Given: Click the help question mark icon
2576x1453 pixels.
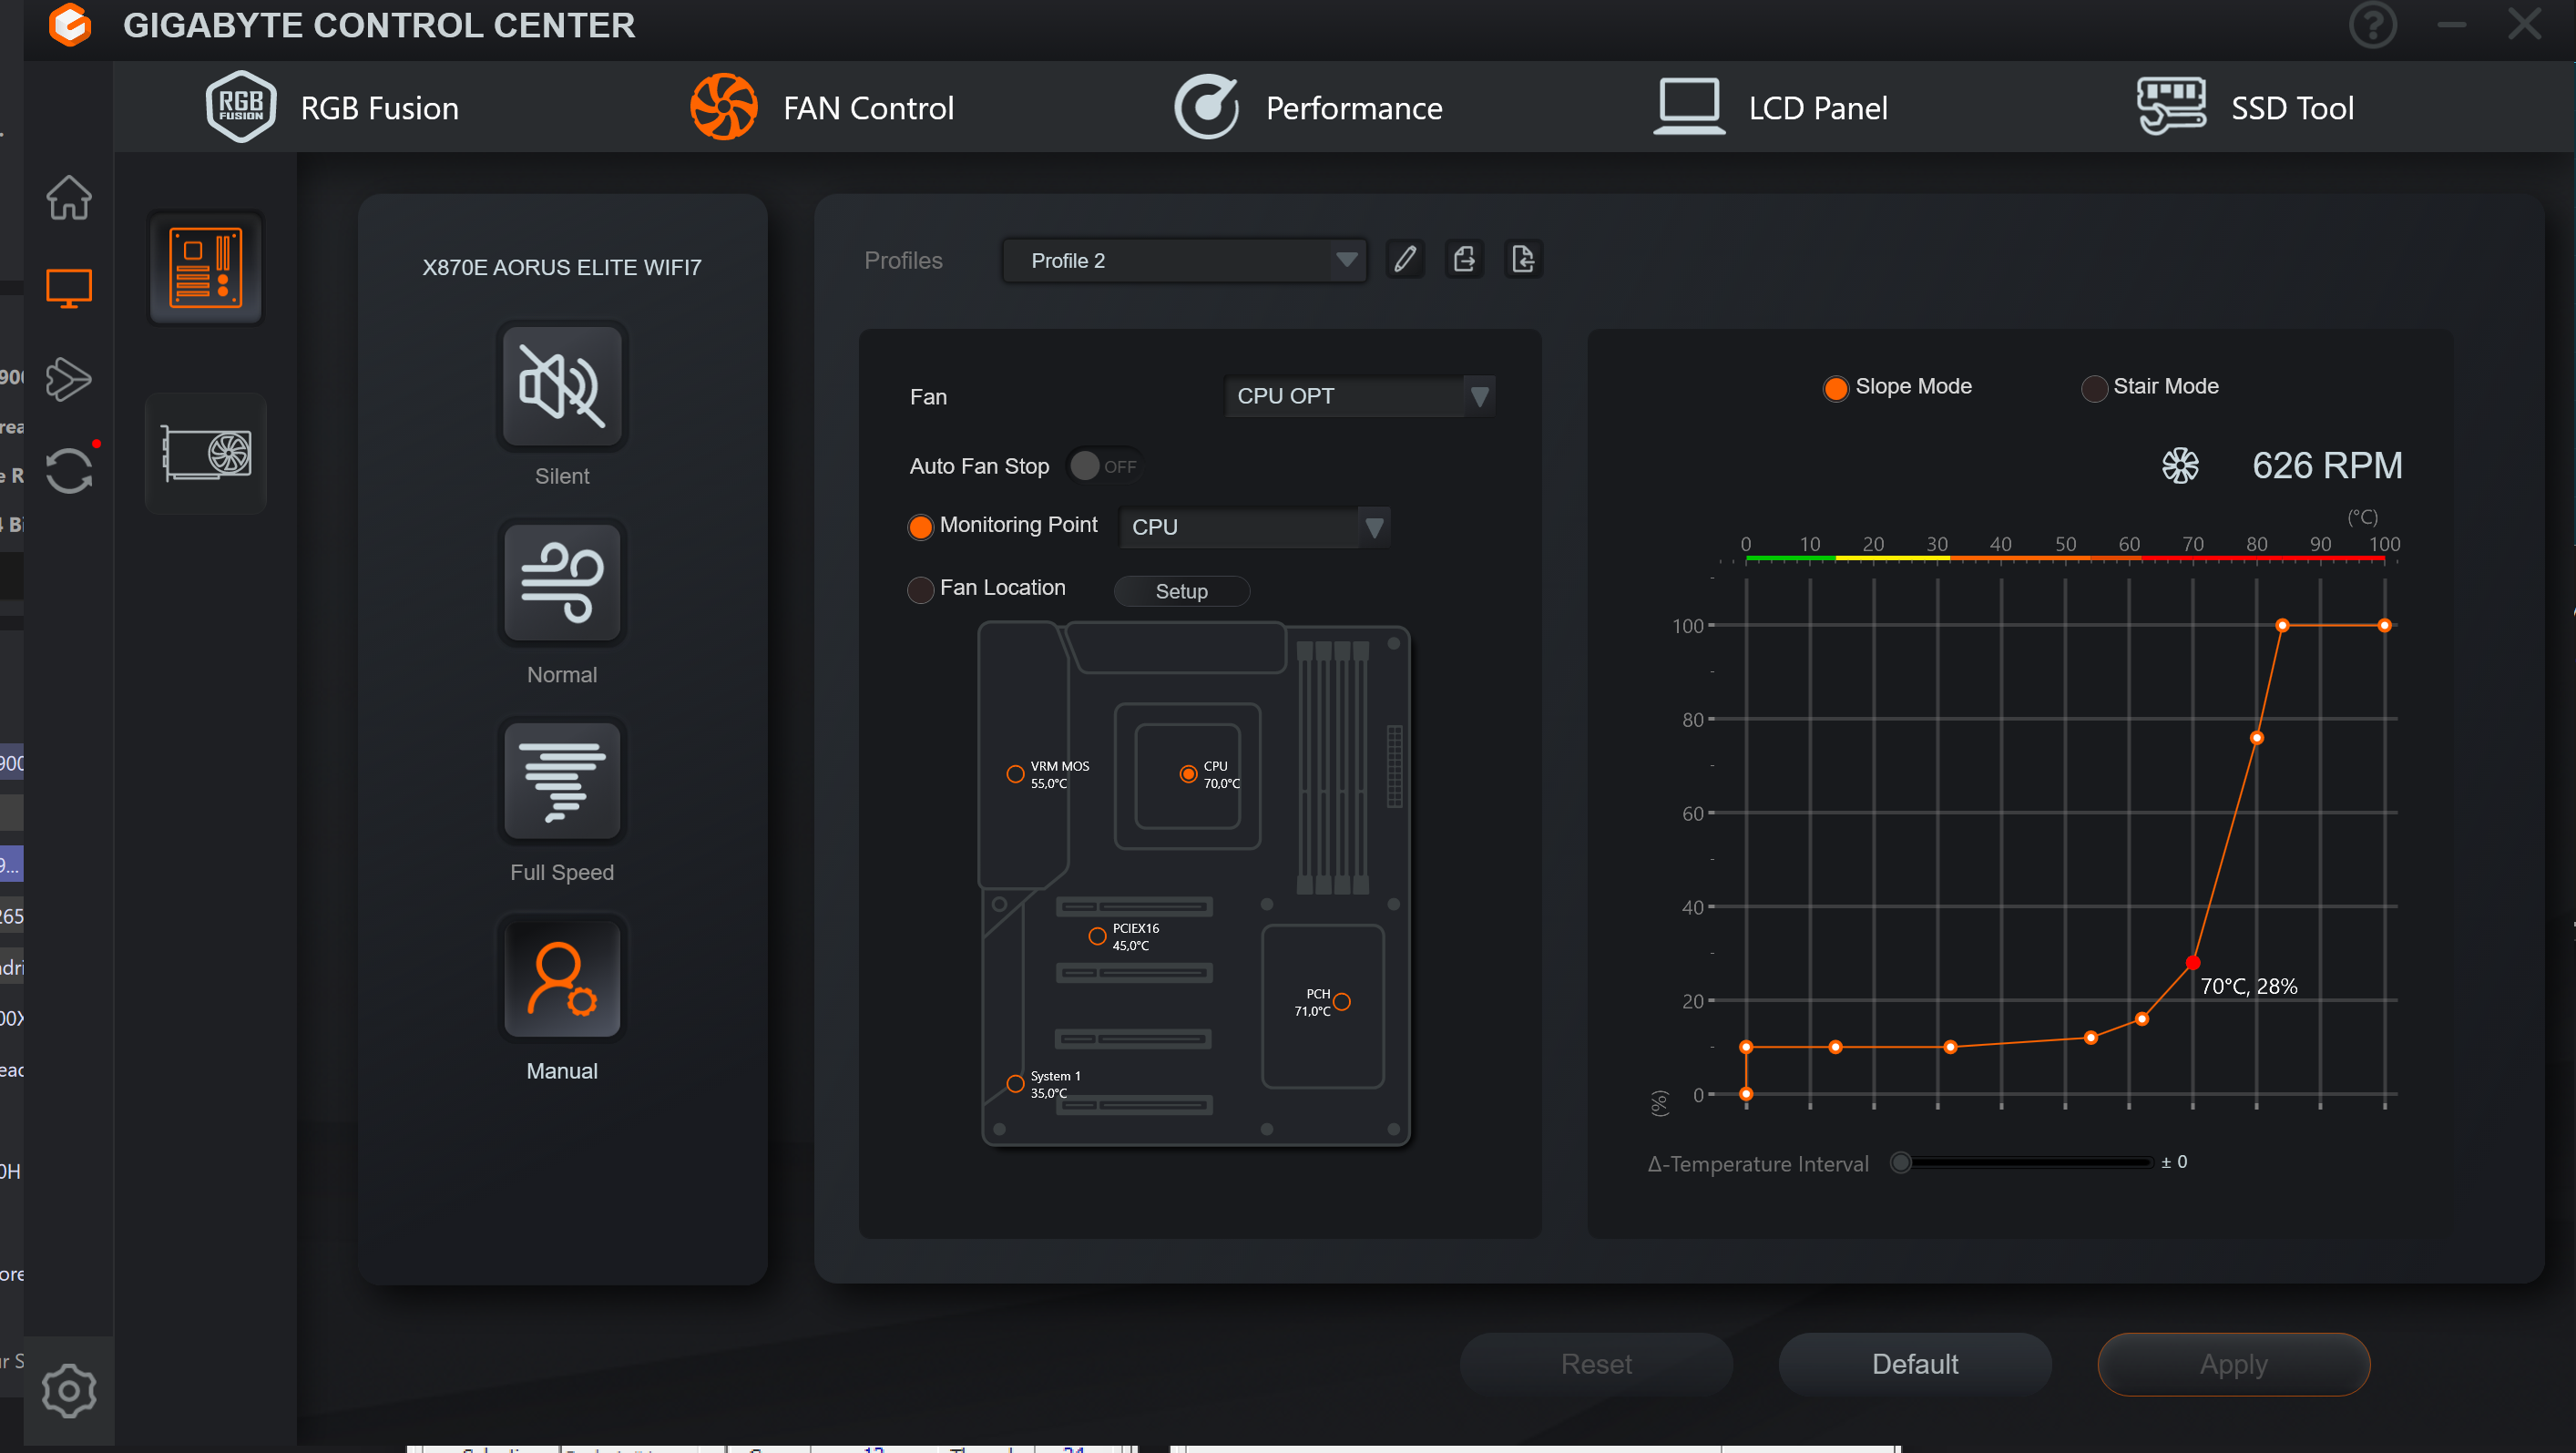Looking at the screenshot, I should click(2372, 24).
